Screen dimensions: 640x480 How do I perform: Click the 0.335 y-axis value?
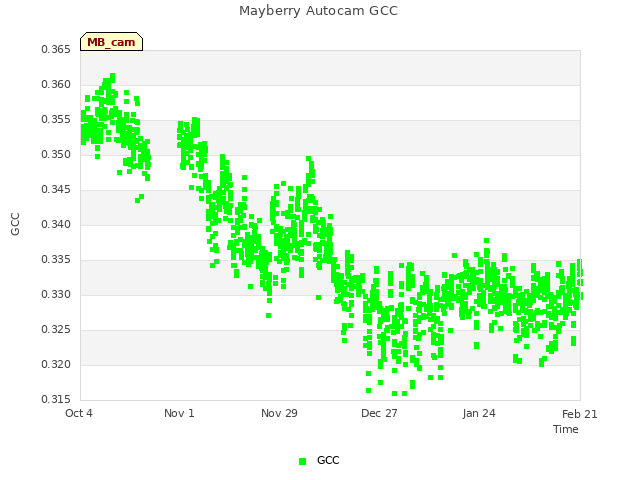[x=56, y=260]
